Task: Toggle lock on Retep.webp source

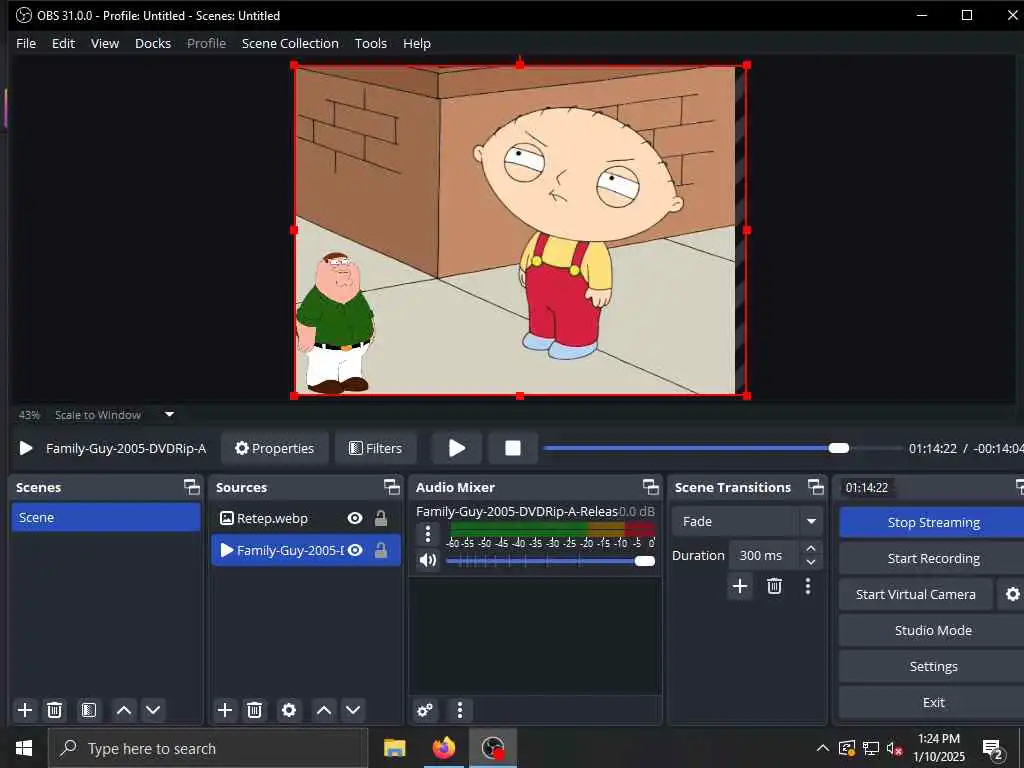Action: tap(381, 519)
